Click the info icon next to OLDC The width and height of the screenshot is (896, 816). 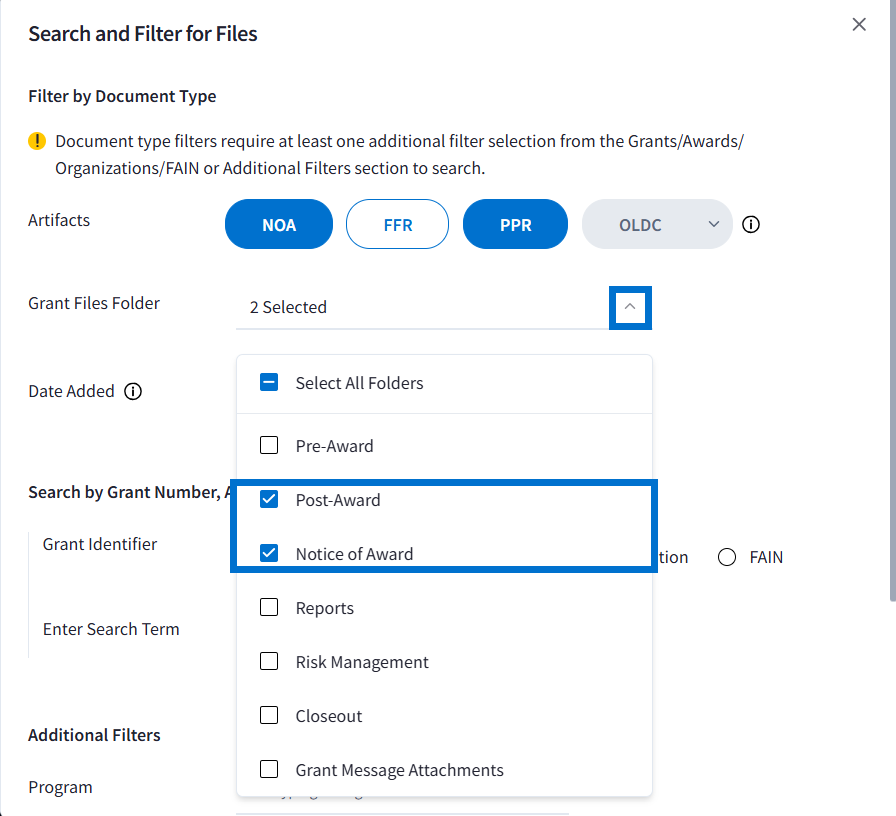pyautogui.click(x=751, y=224)
